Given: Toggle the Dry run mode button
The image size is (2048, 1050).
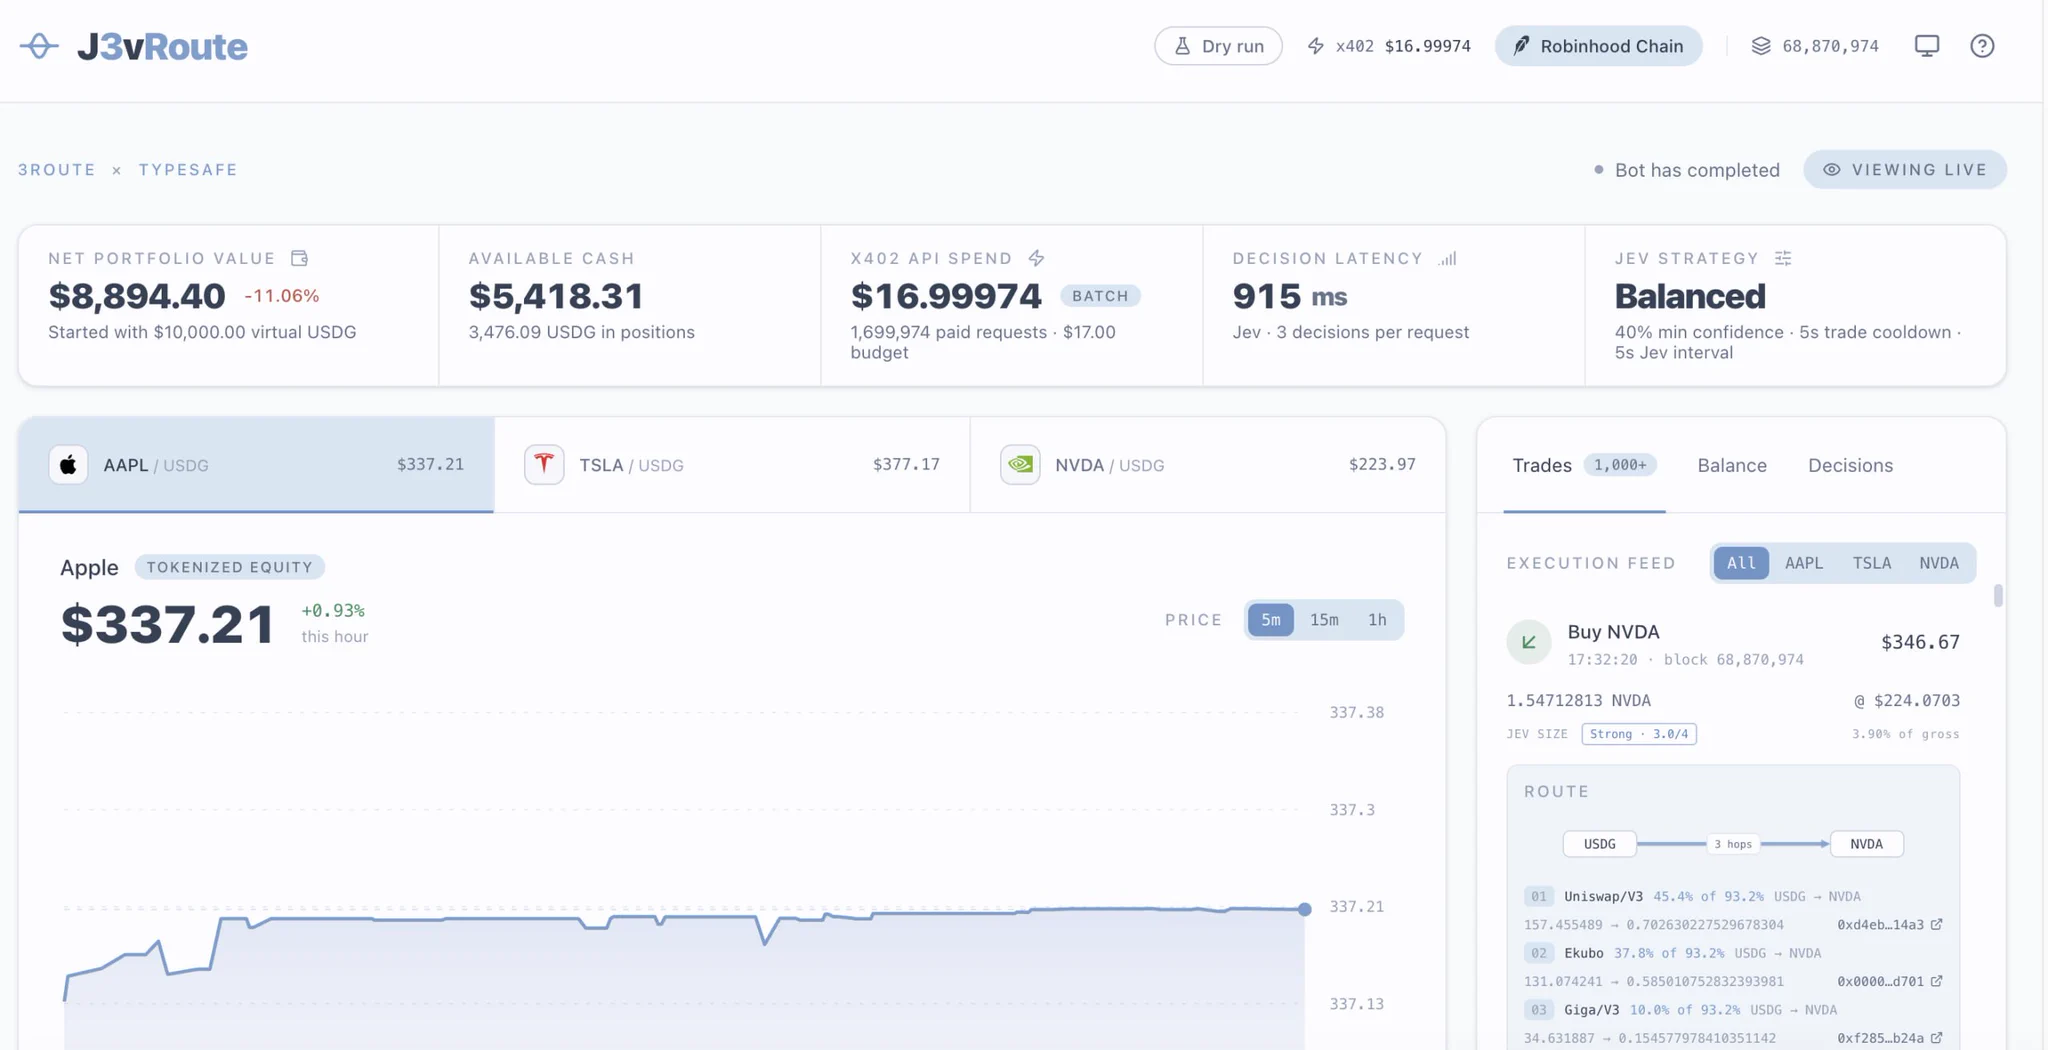Looking at the screenshot, I should point(1218,46).
